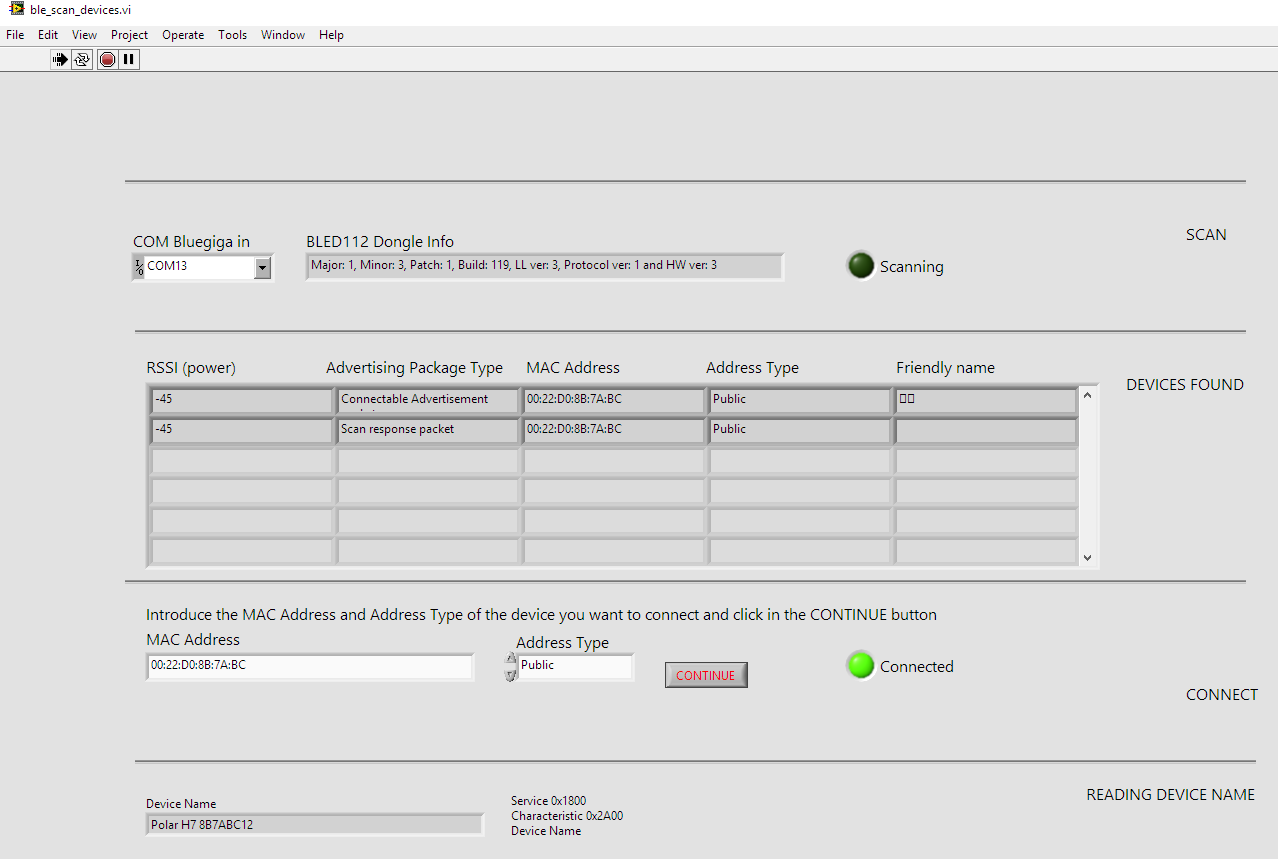The image size is (1278, 859).
Task: Click the LabVIEW VI icon in title bar
Action: pyautogui.click(x=16, y=8)
